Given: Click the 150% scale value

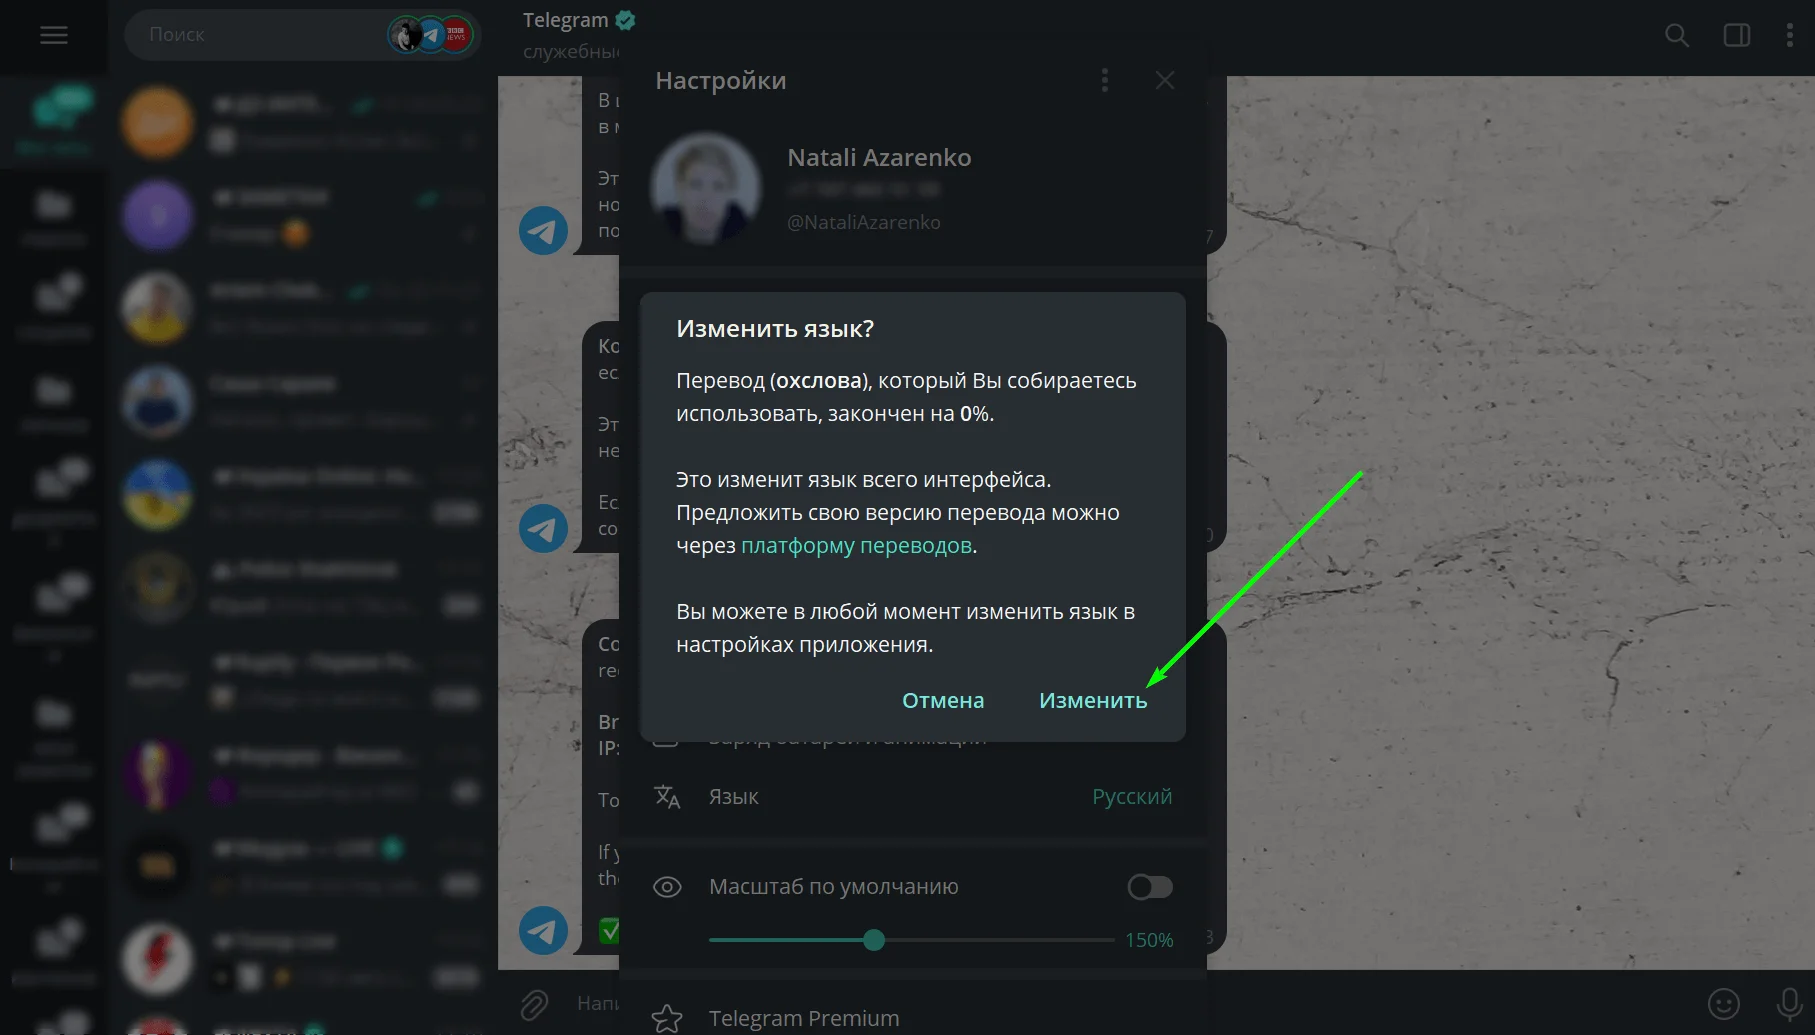Looking at the screenshot, I should pyautogui.click(x=1149, y=941).
